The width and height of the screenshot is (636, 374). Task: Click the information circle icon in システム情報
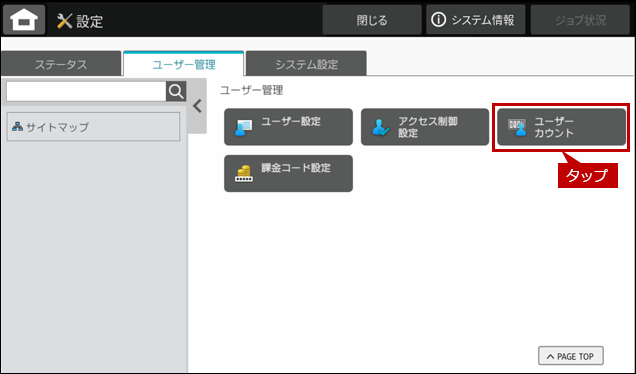[x=438, y=19]
